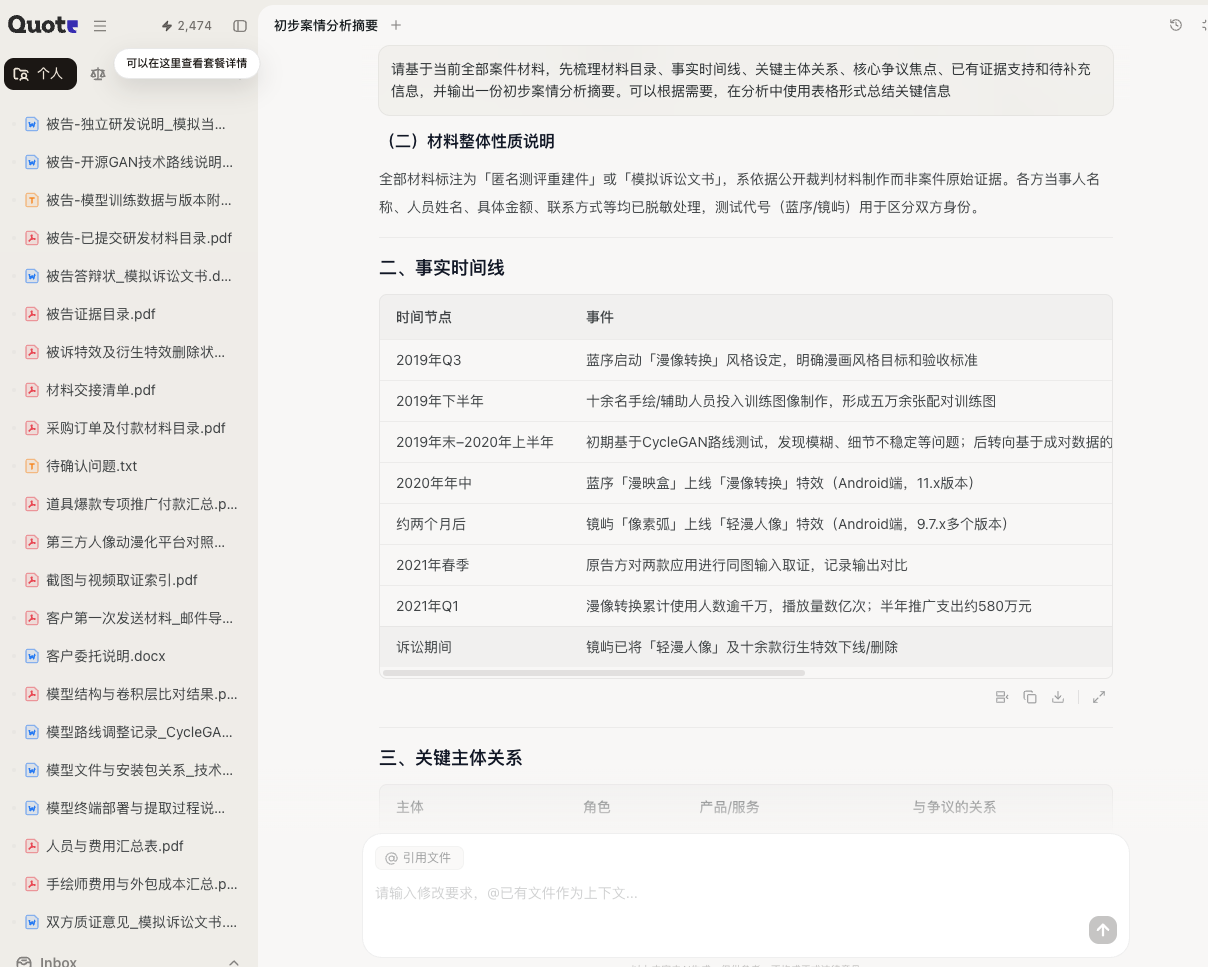Click the 事件 column header
The width and height of the screenshot is (1208, 967).
(600, 317)
